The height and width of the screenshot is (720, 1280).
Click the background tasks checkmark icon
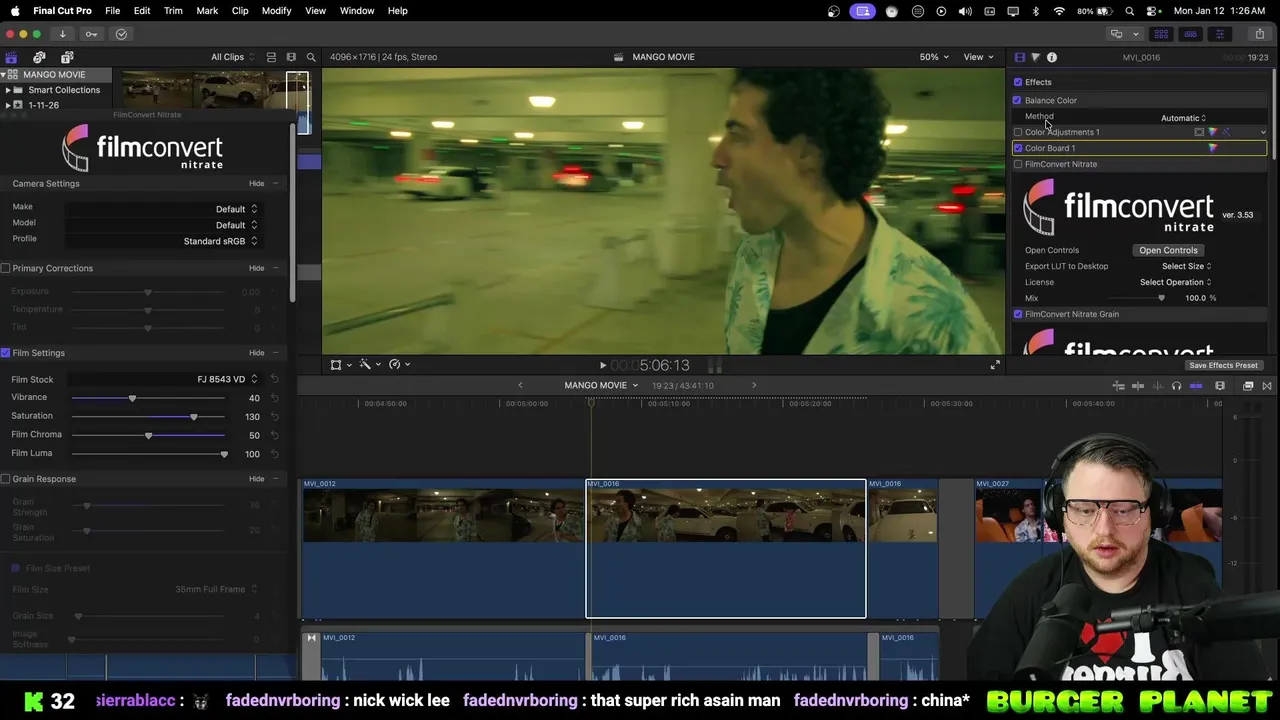[121, 34]
